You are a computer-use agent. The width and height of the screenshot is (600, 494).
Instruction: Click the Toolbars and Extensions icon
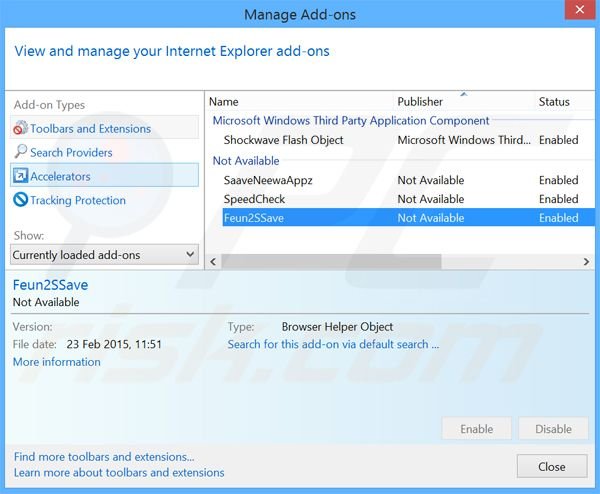(20, 129)
